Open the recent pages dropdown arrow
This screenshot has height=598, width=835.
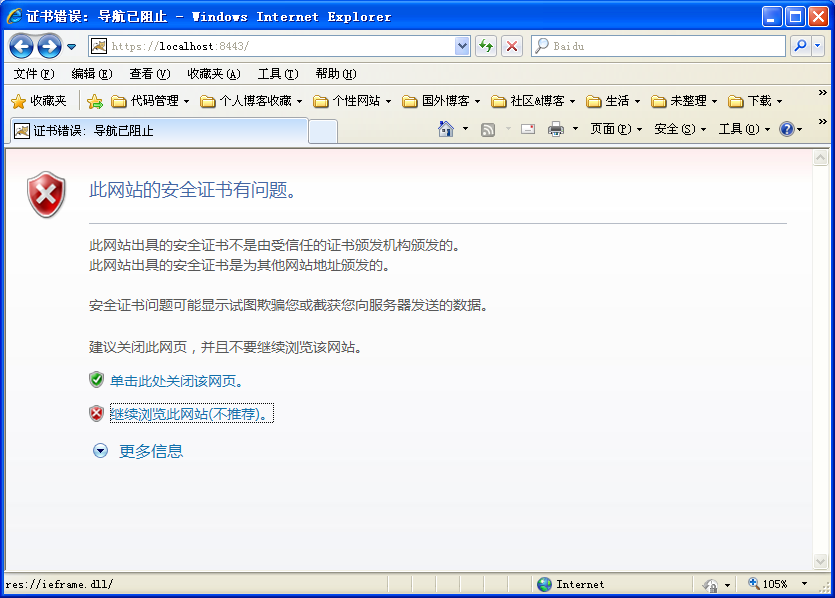click(71, 47)
